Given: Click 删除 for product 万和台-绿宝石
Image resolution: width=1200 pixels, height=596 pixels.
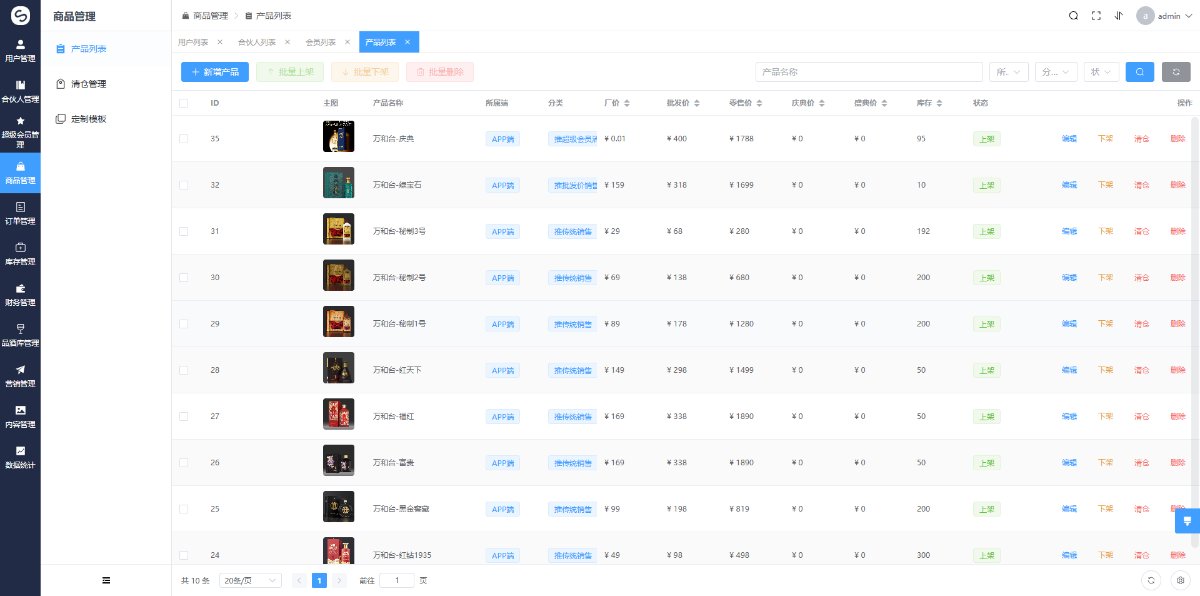Looking at the screenshot, I should (1177, 185).
